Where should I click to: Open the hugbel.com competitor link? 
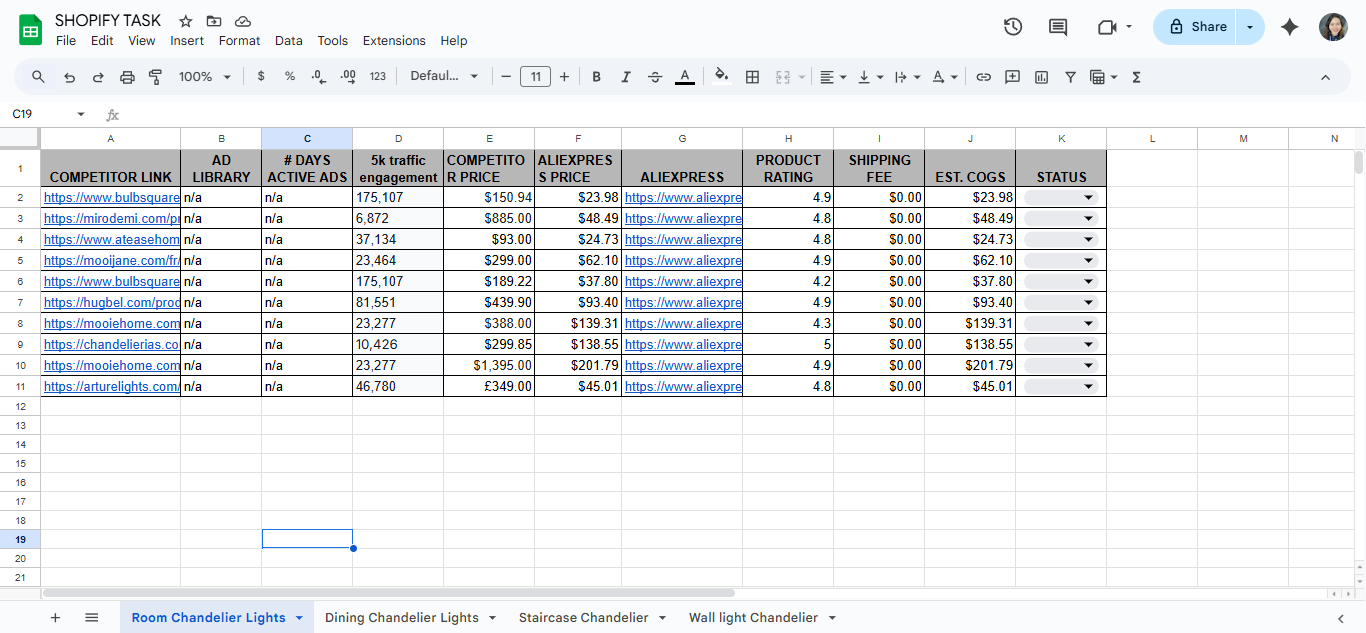coord(111,303)
